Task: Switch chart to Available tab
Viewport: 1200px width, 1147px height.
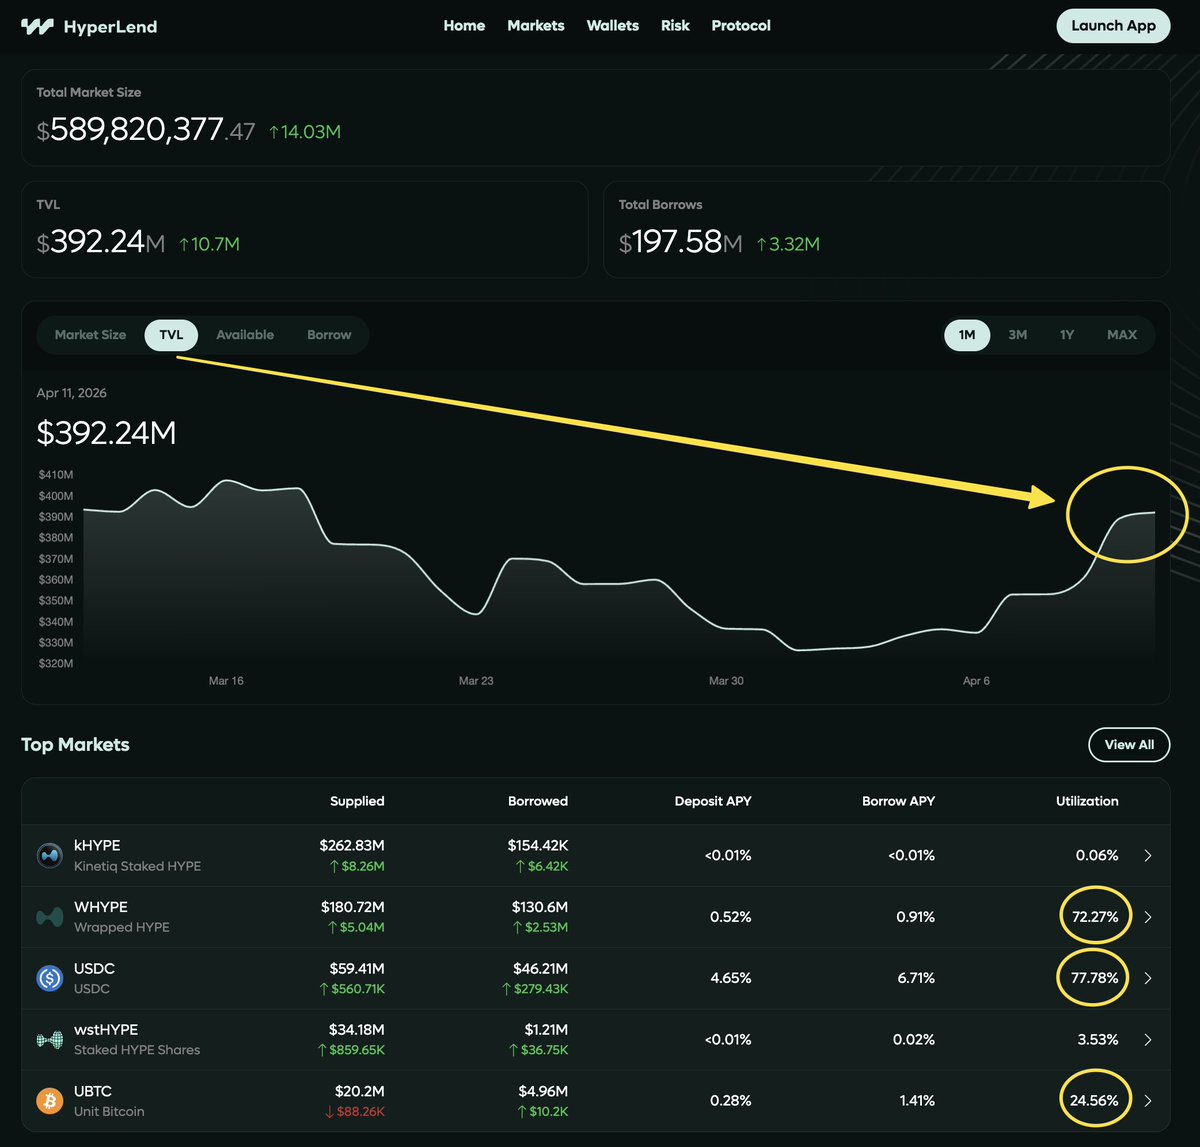Action: pyautogui.click(x=245, y=335)
